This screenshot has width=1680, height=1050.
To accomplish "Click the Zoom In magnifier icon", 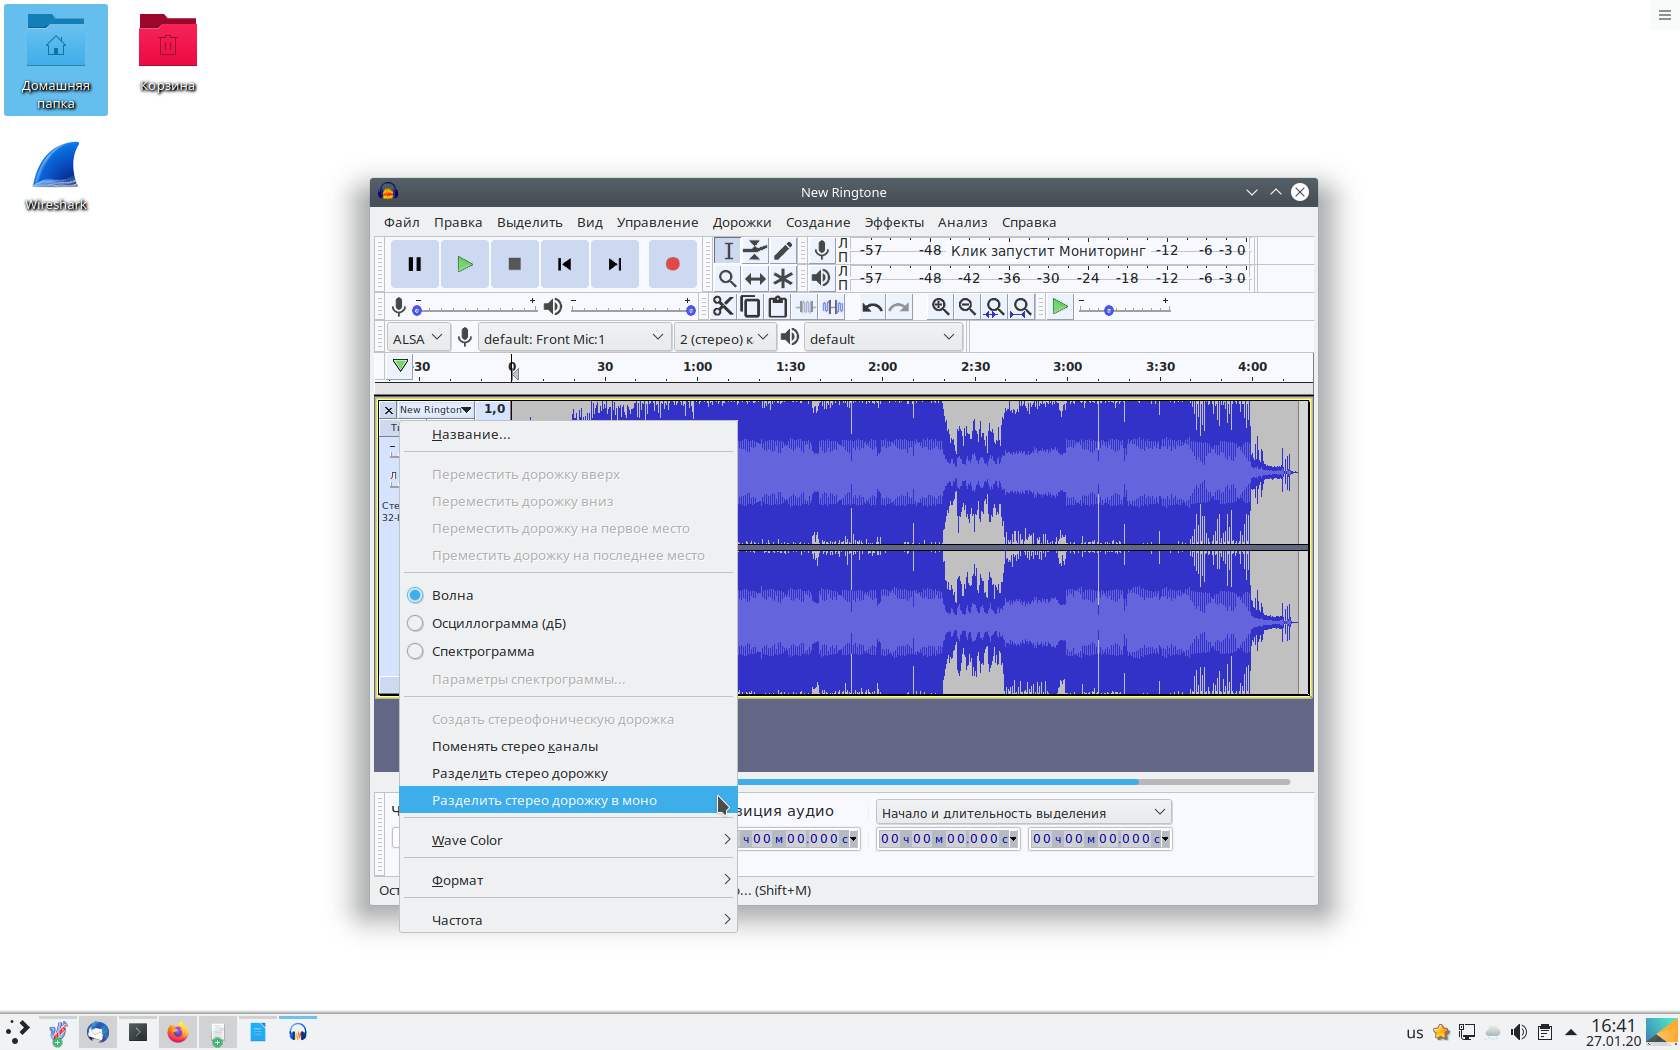I will pos(940,307).
